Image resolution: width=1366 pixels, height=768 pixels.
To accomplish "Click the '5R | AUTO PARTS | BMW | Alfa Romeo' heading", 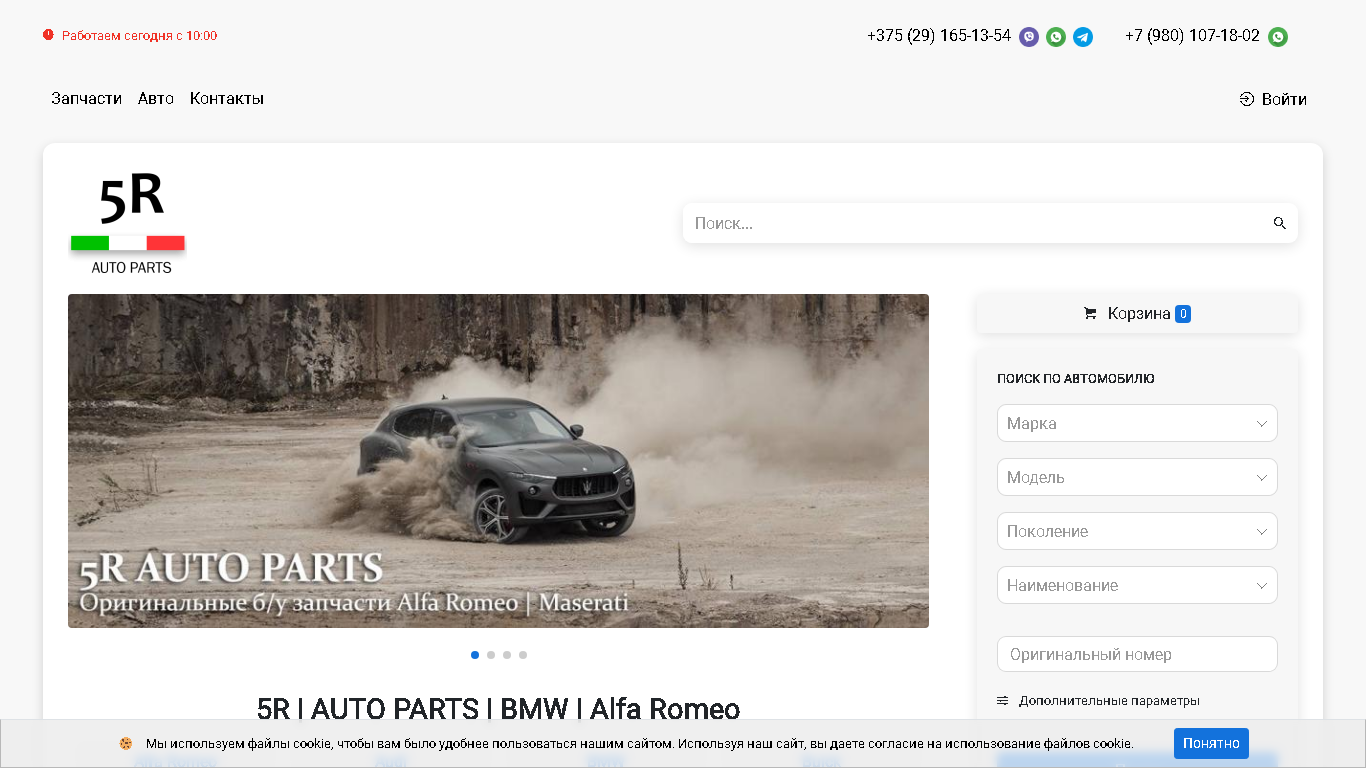I will [x=498, y=709].
